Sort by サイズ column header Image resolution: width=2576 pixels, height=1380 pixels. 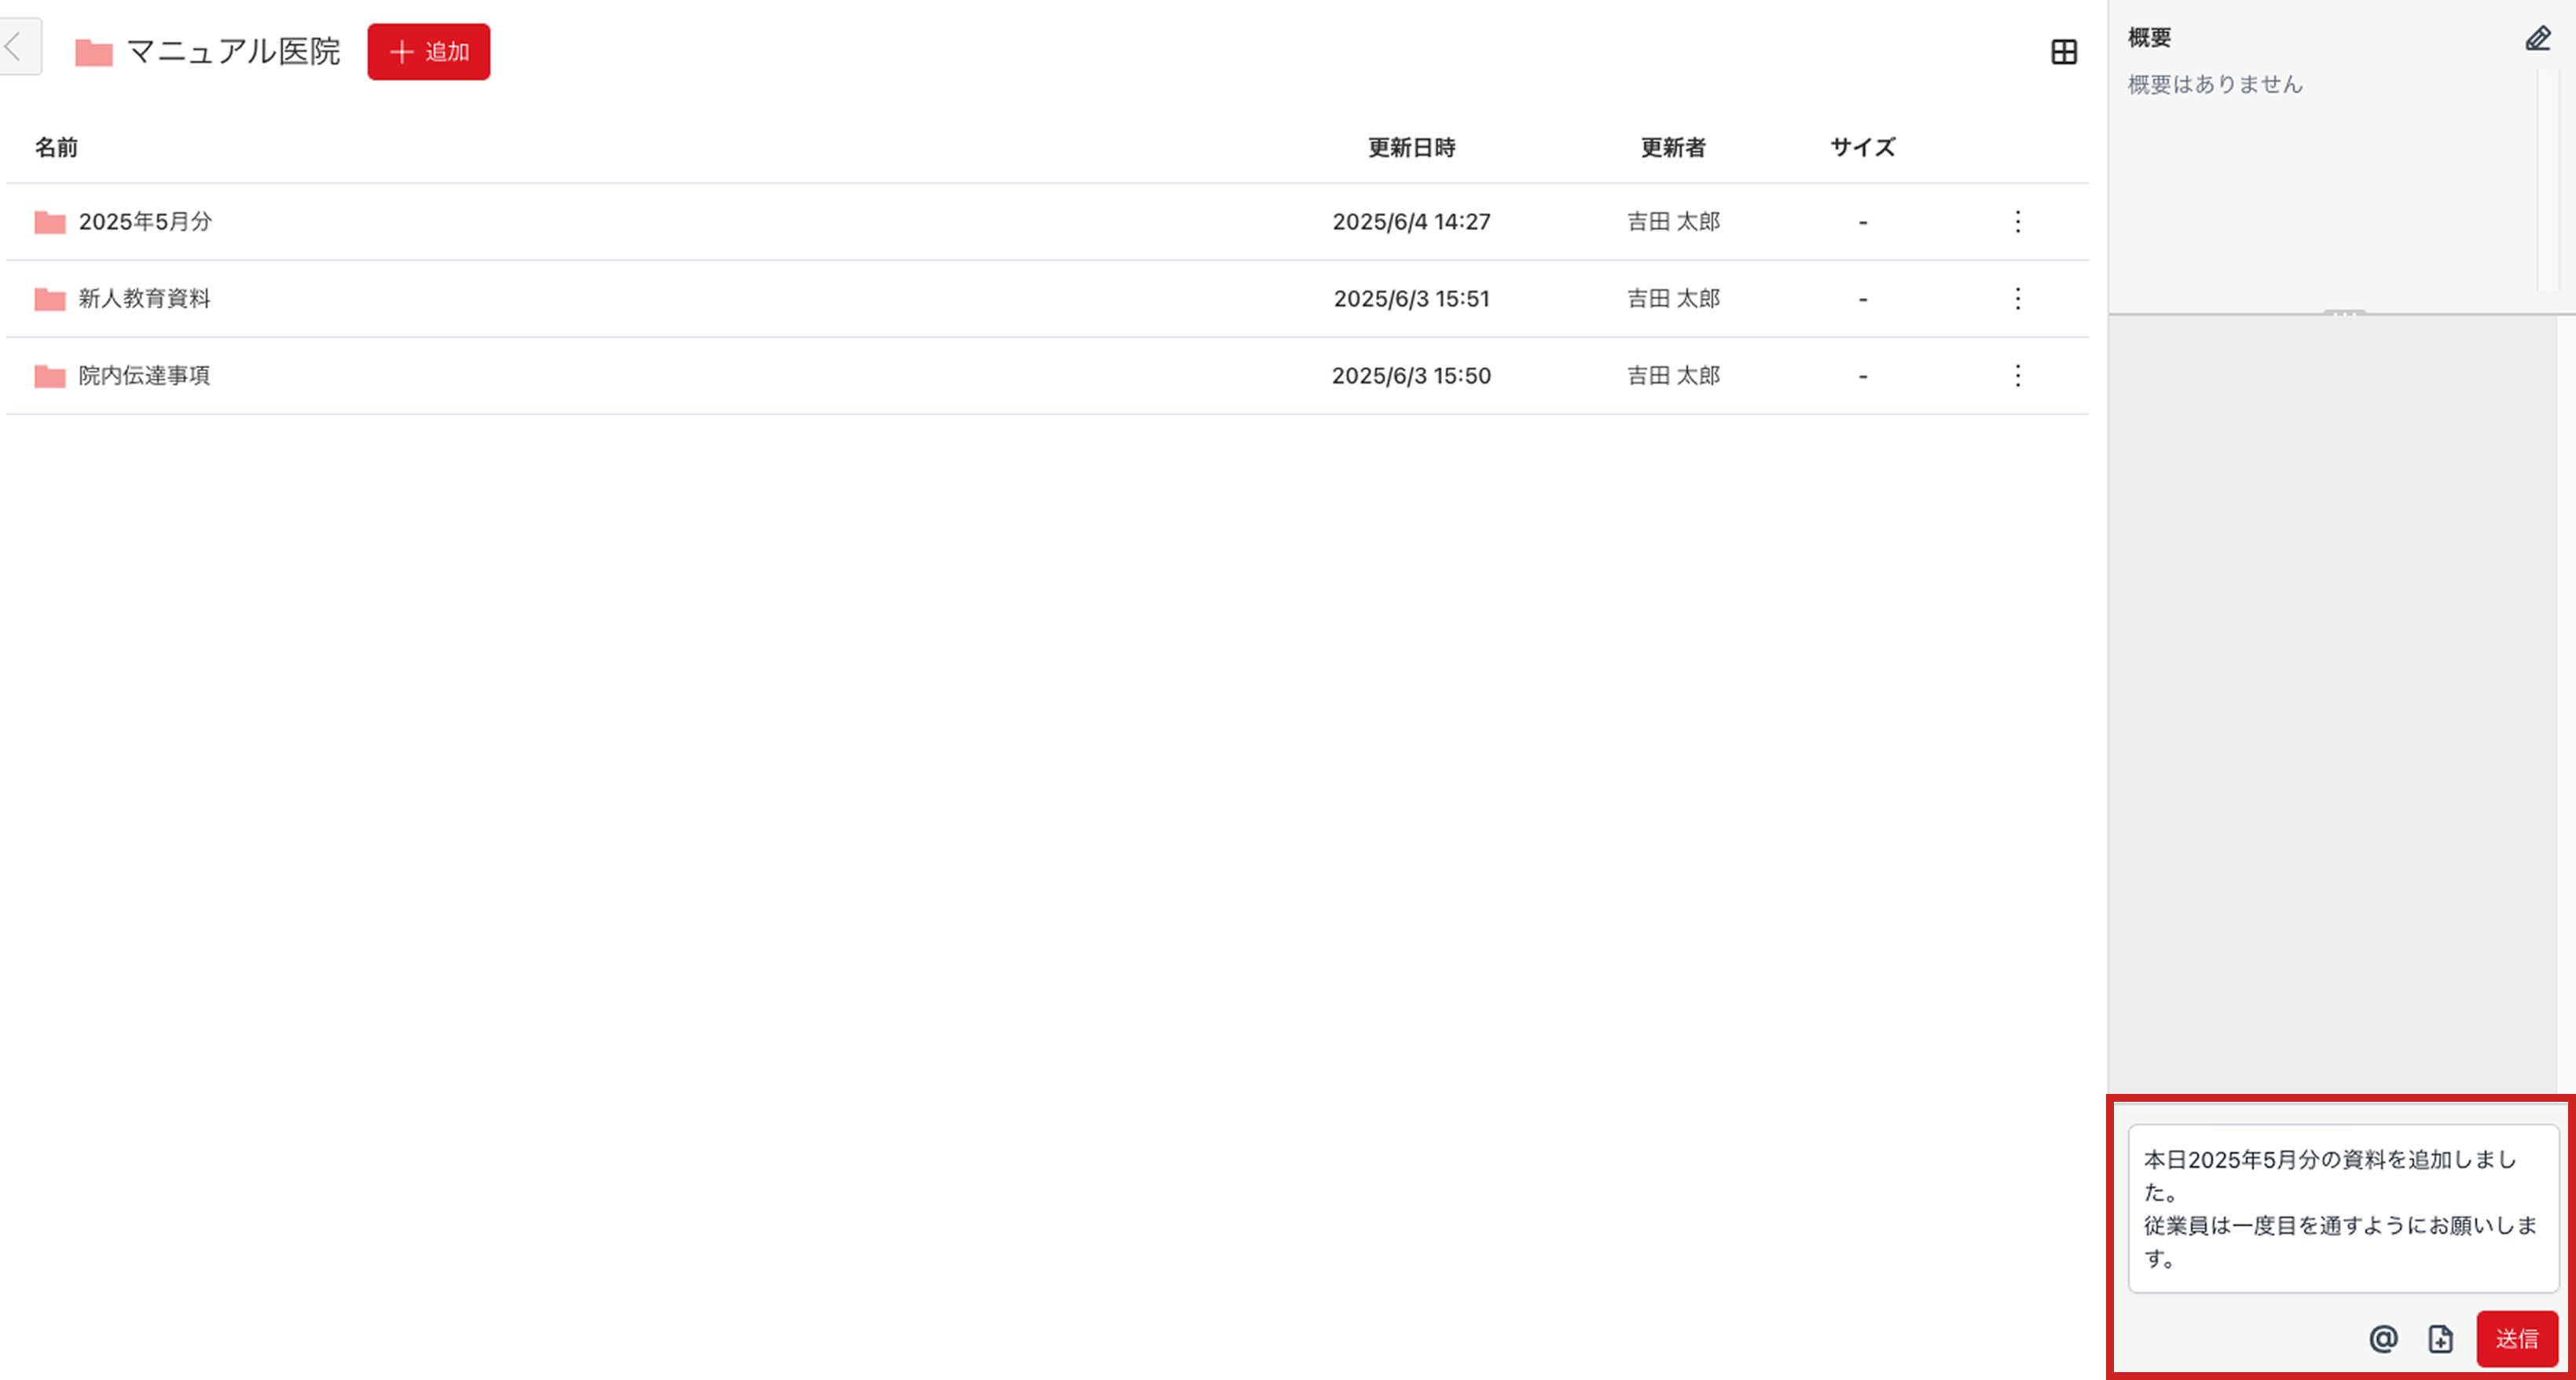[x=1862, y=147]
